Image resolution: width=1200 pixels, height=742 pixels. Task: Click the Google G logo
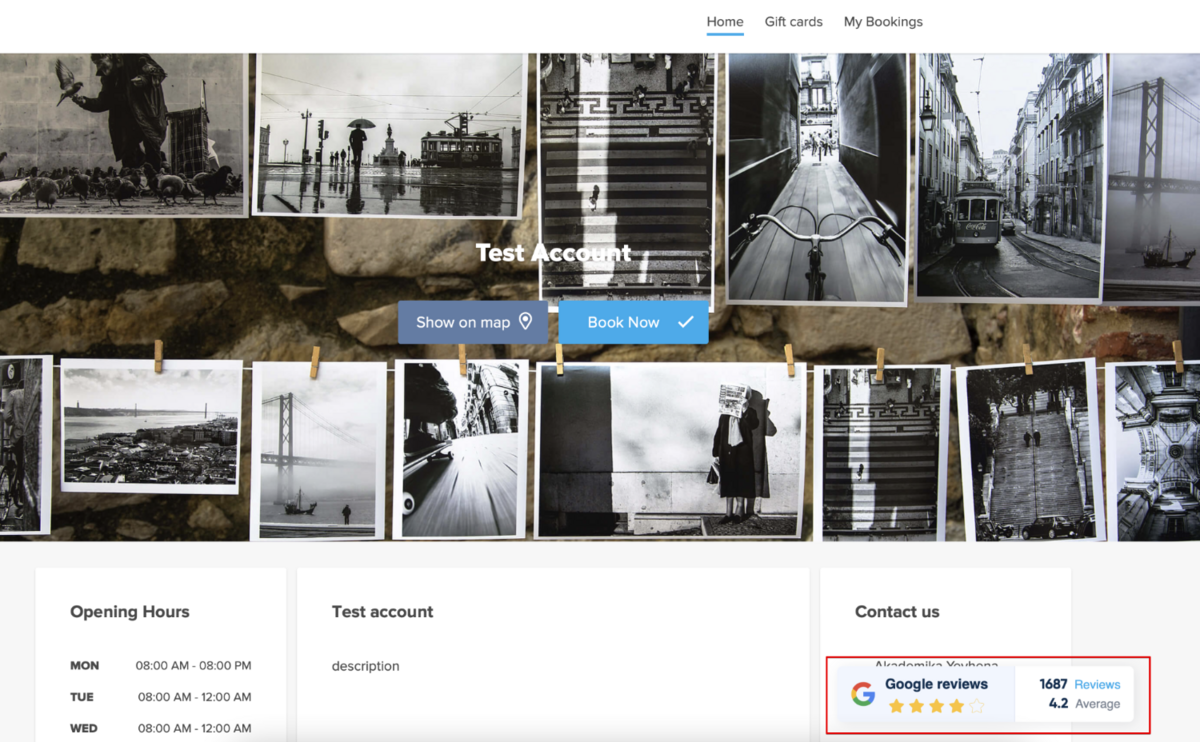(863, 694)
